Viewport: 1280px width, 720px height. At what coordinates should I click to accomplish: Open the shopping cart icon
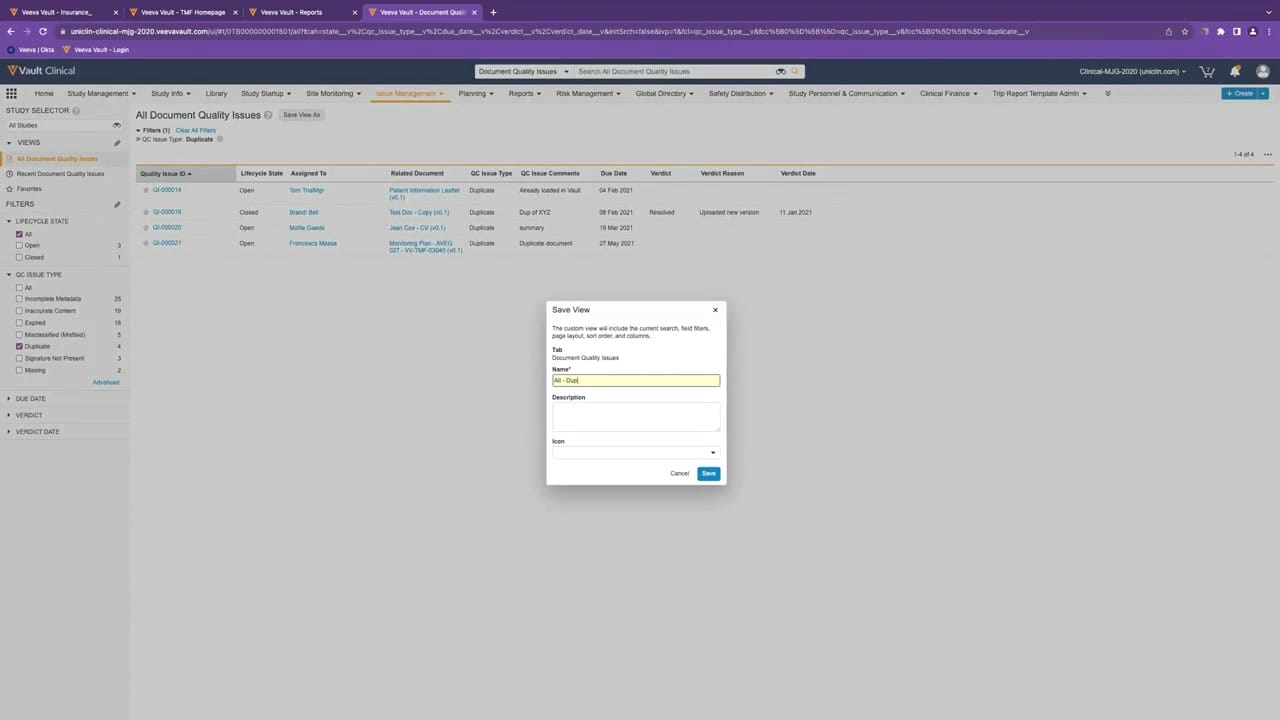[x=1207, y=72]
